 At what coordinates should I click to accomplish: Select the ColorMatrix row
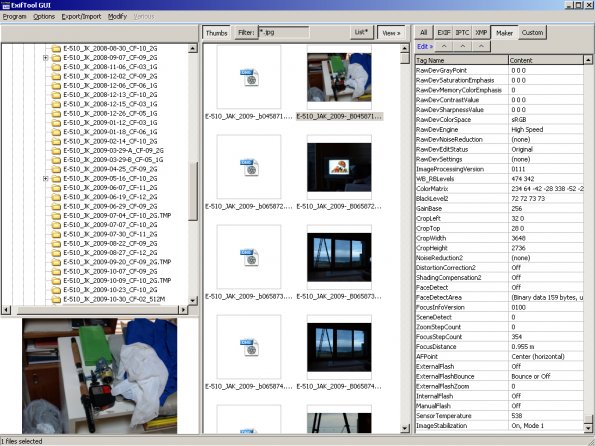pos(499,189)
